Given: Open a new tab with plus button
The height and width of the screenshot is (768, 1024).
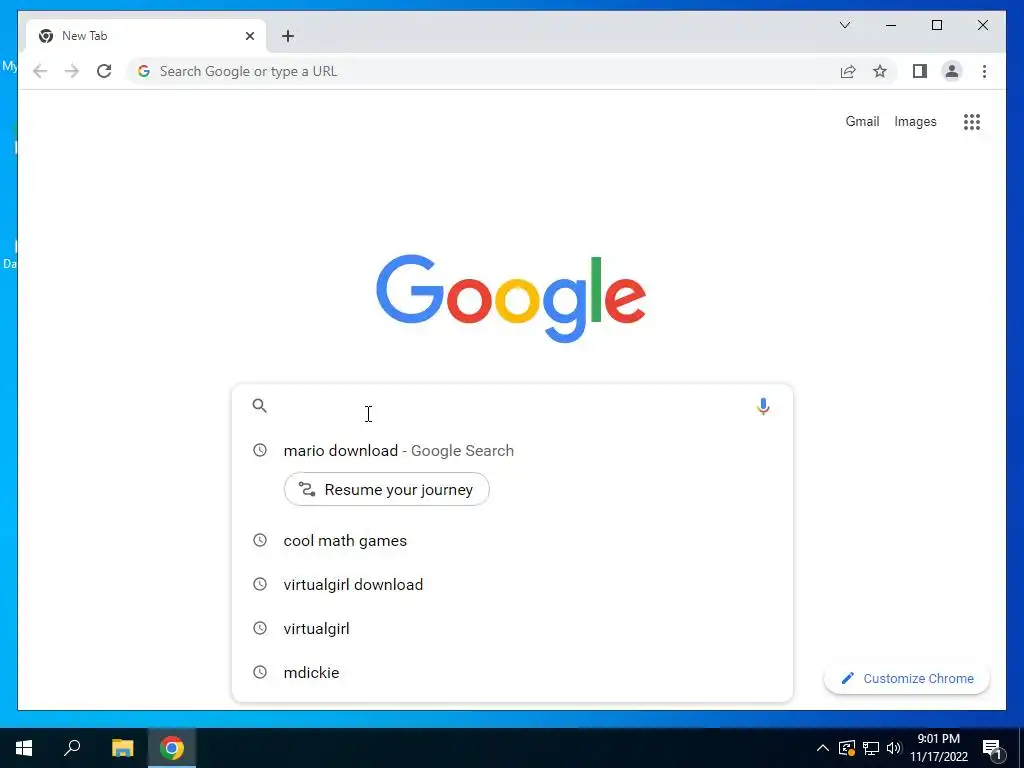Looking at the screenshot, I should [288, 36].
